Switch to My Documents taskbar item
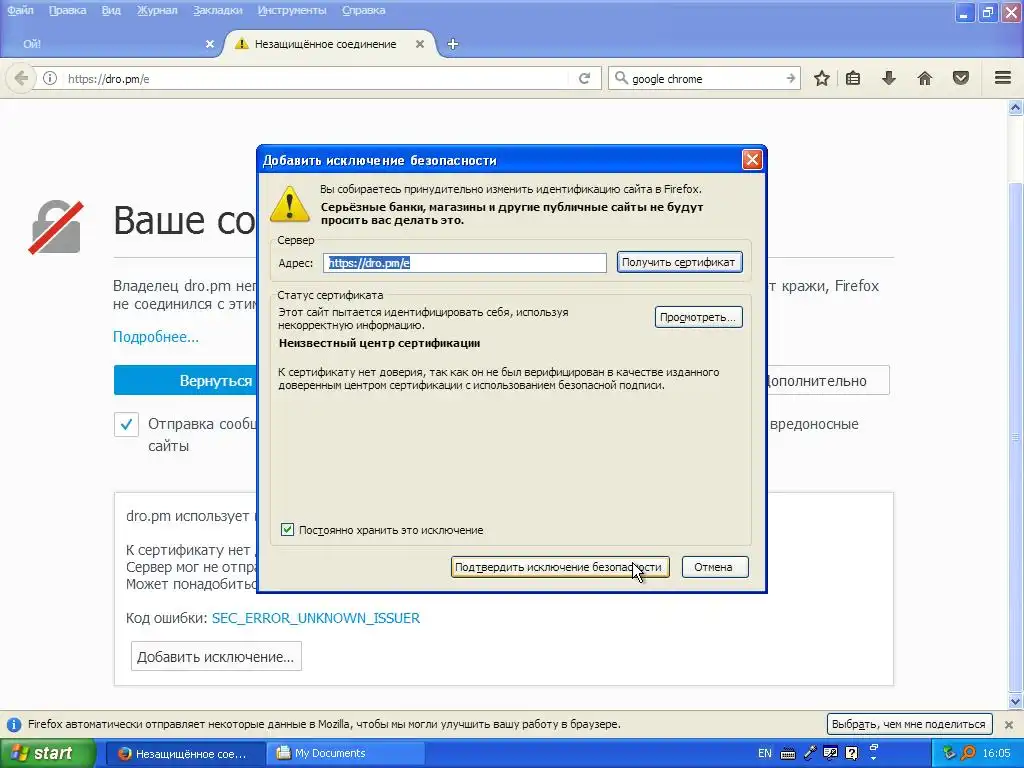 345,753
